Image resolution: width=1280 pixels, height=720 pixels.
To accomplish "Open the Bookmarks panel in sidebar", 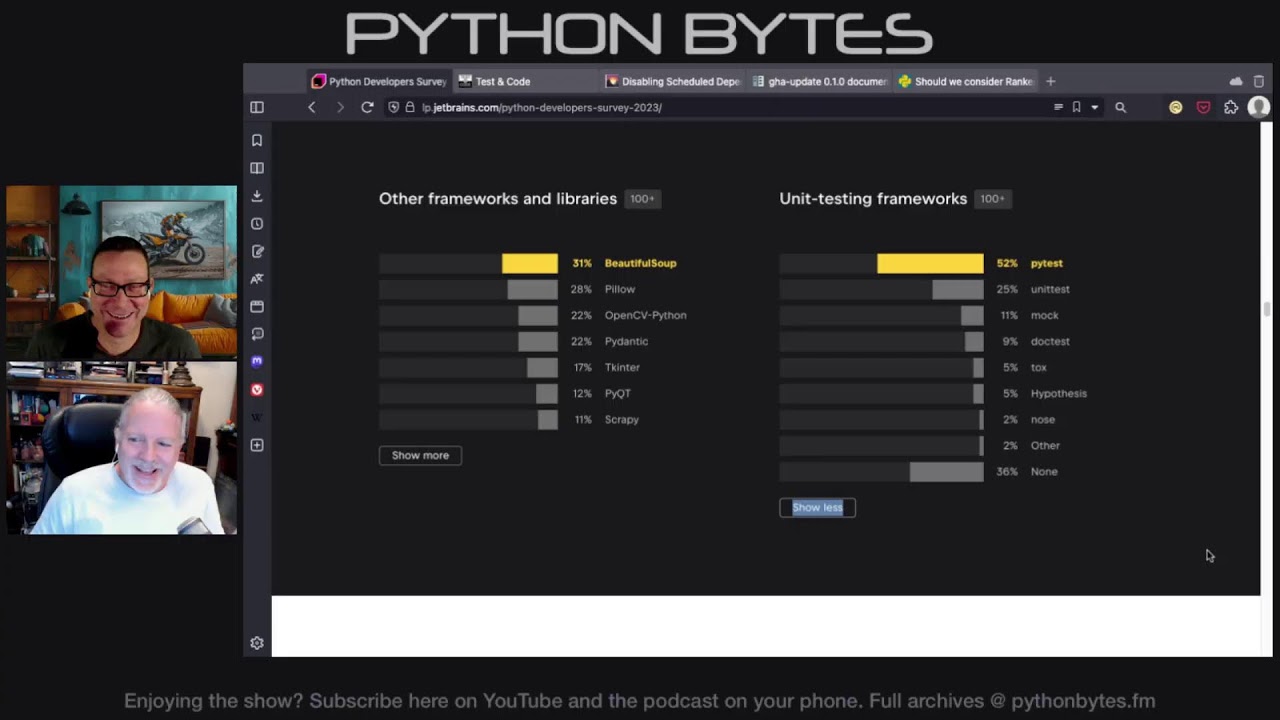I will pyautogui.click(x=257, y=140).
